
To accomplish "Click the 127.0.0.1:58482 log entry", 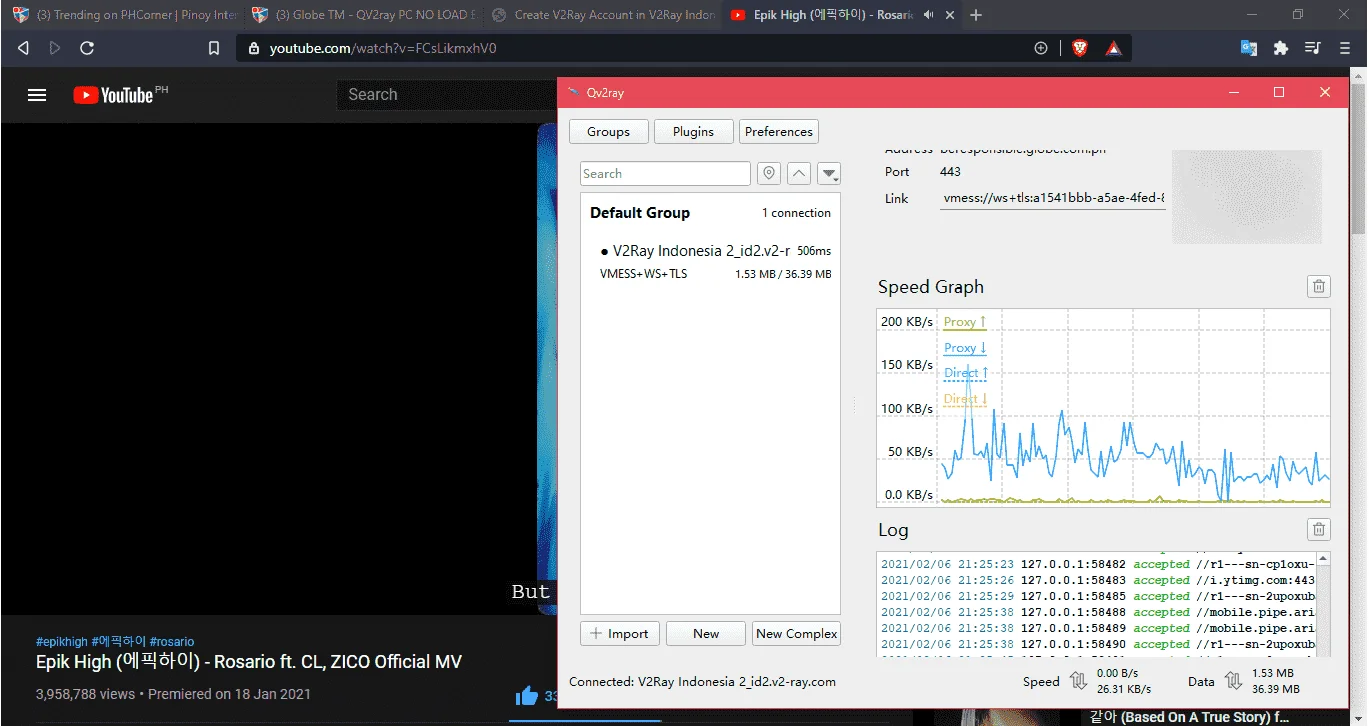I will [1098, 564].
